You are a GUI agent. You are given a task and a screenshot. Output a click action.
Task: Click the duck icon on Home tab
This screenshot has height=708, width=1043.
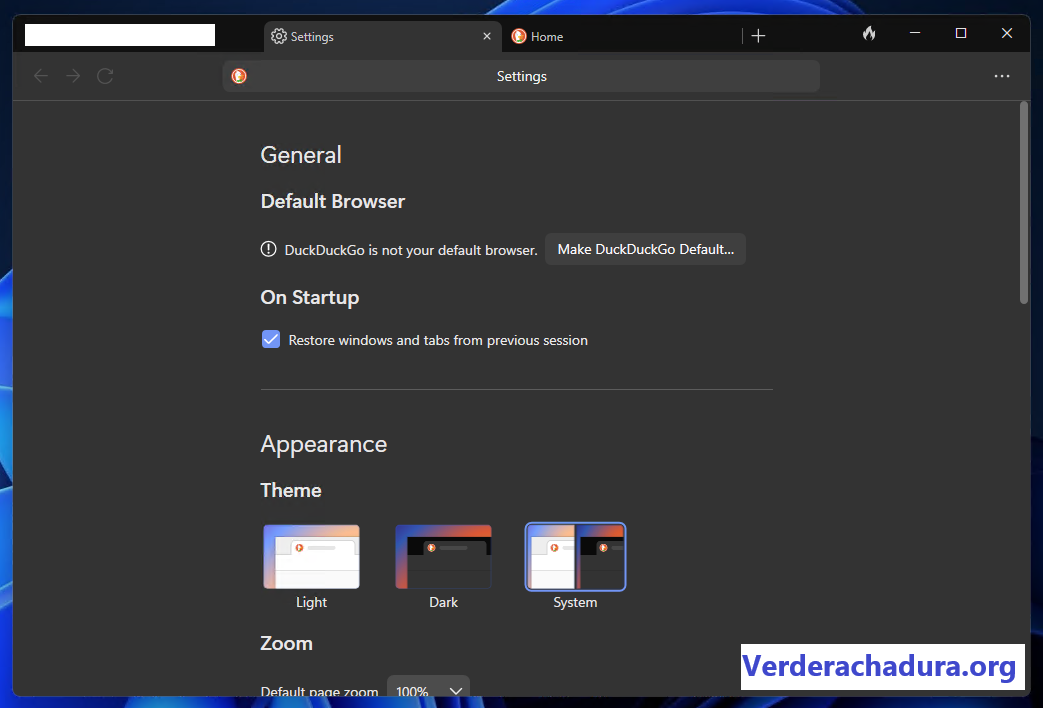pos(519,36)
